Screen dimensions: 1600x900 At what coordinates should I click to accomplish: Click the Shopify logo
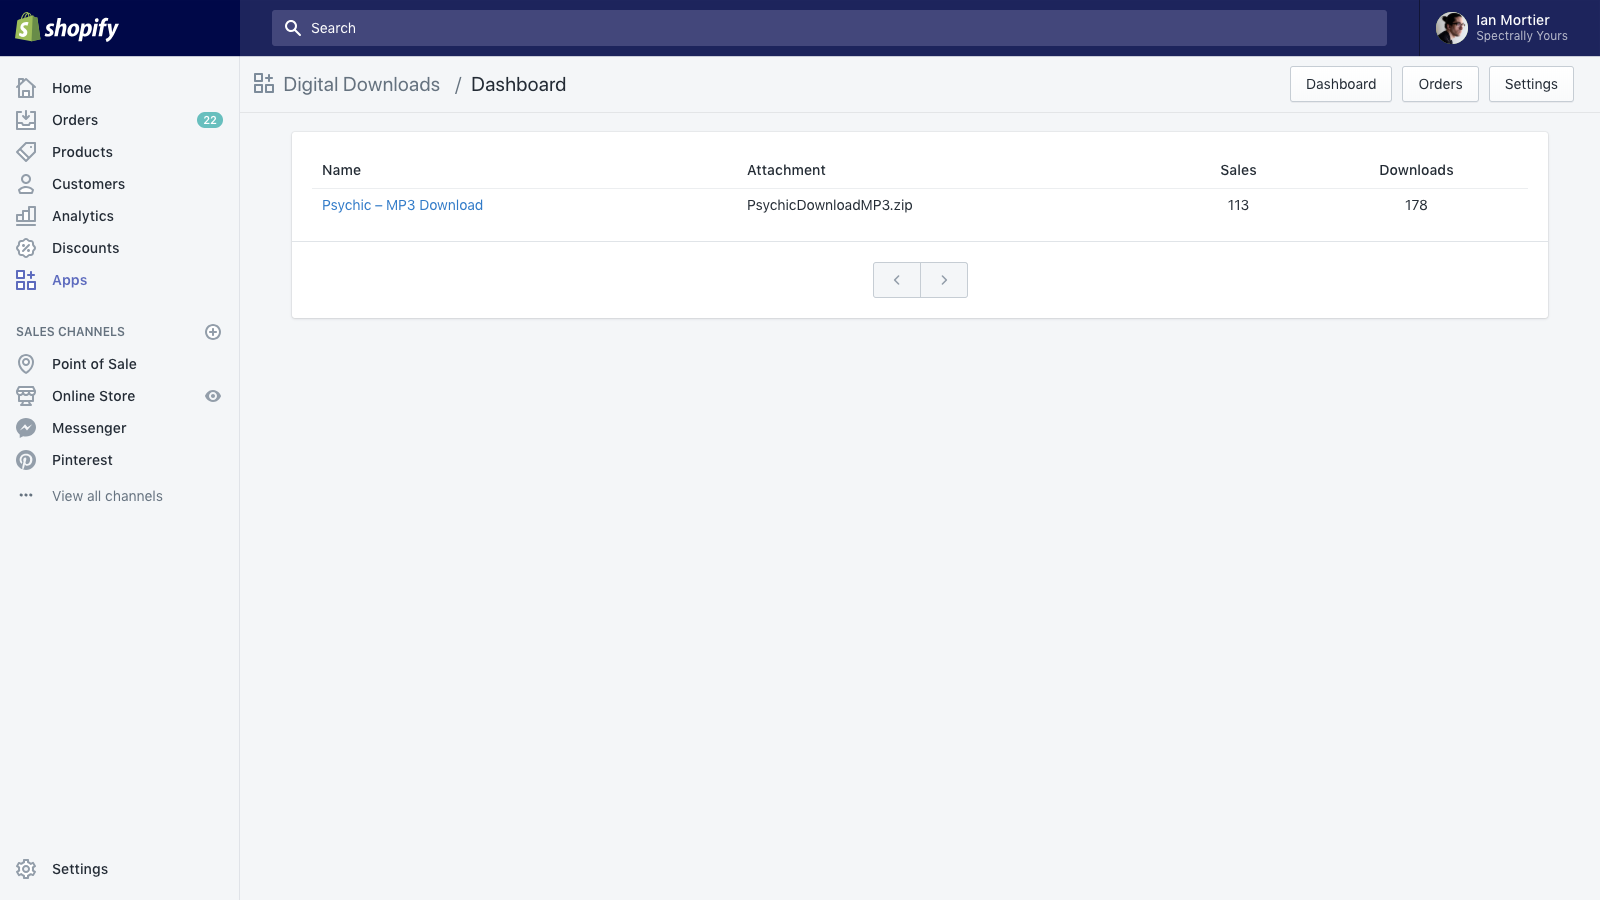67,28
